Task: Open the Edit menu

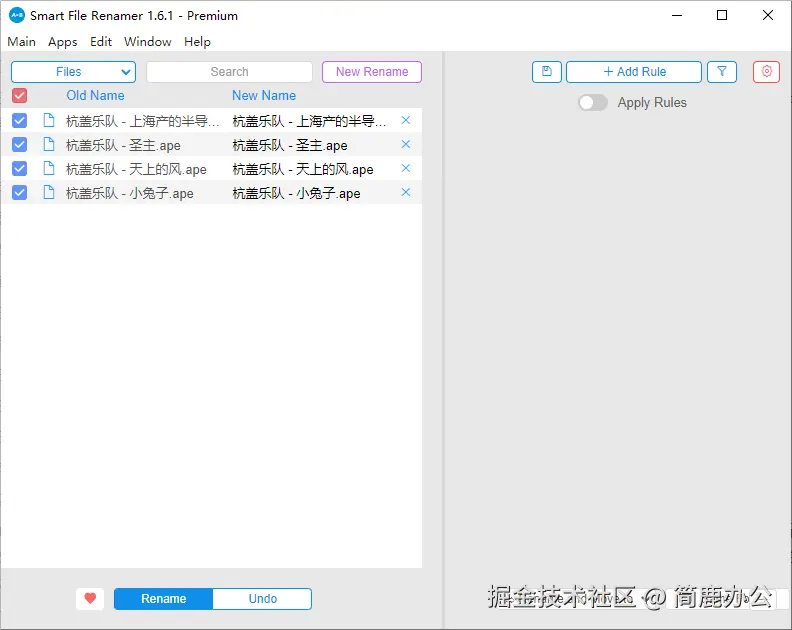Action: (101, 42)
